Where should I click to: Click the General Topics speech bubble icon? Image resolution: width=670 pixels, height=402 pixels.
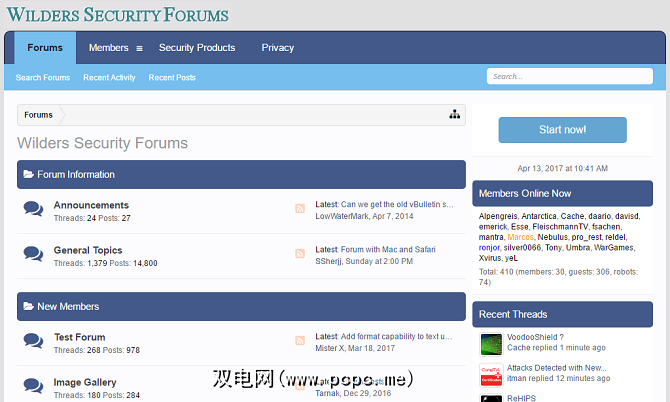pyautogui.click(x=33, y=254)
